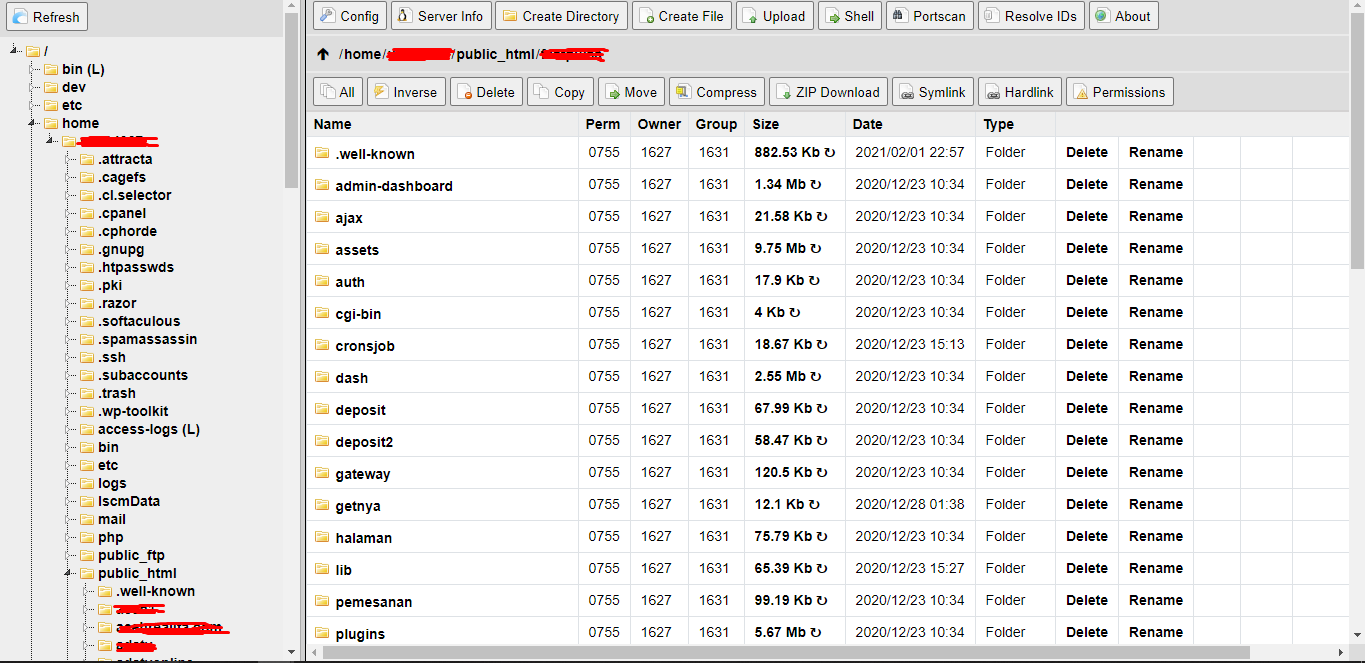
Task: Refresh size icon in ajax row
Action: click(x=822, y=217)
